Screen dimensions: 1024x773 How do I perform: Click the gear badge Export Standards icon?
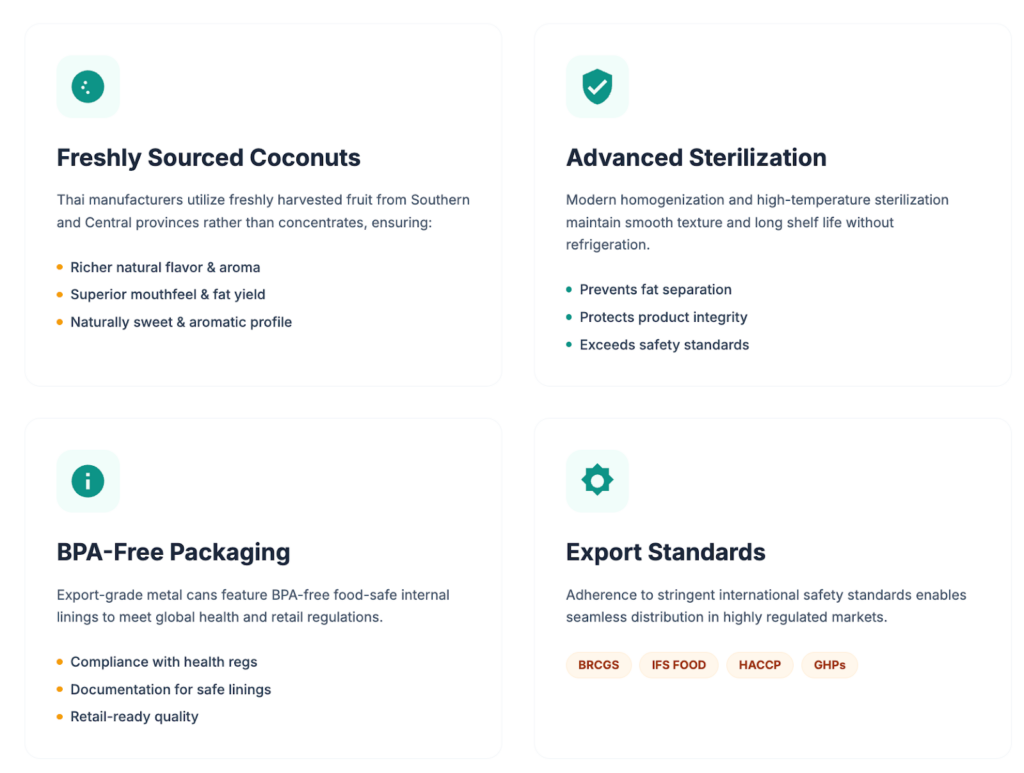pos(597,481)
